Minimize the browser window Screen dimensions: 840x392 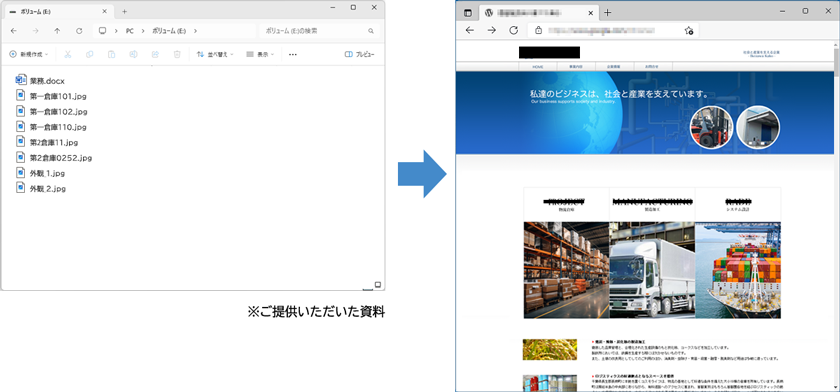point(783,11)
